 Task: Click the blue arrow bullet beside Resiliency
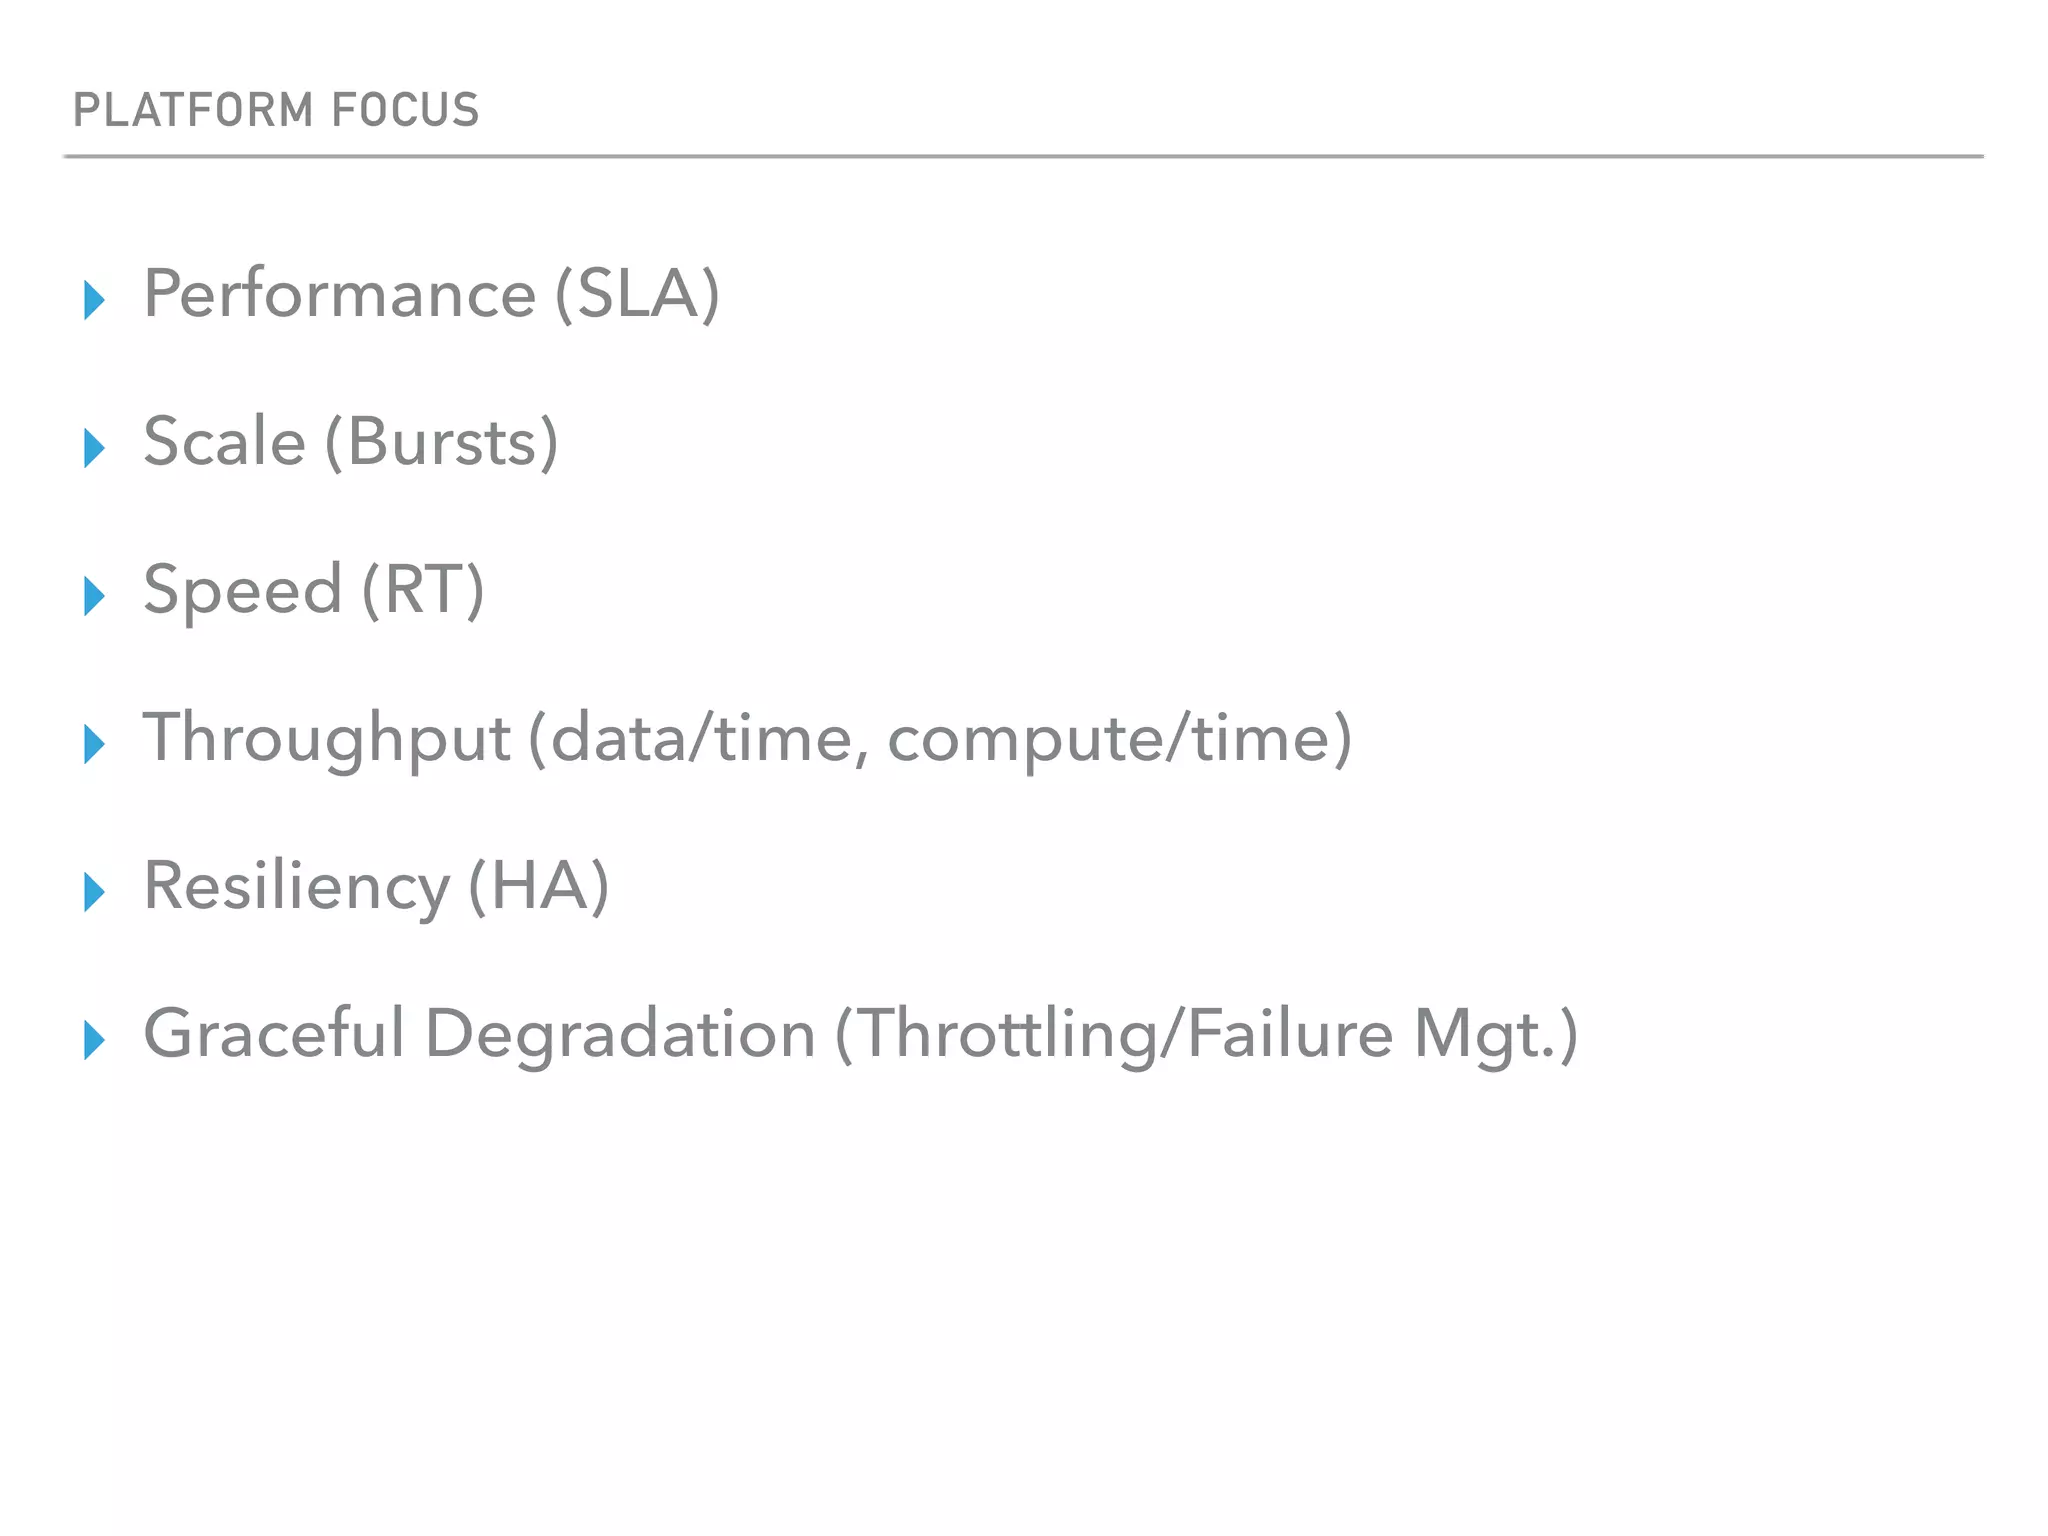95,892
